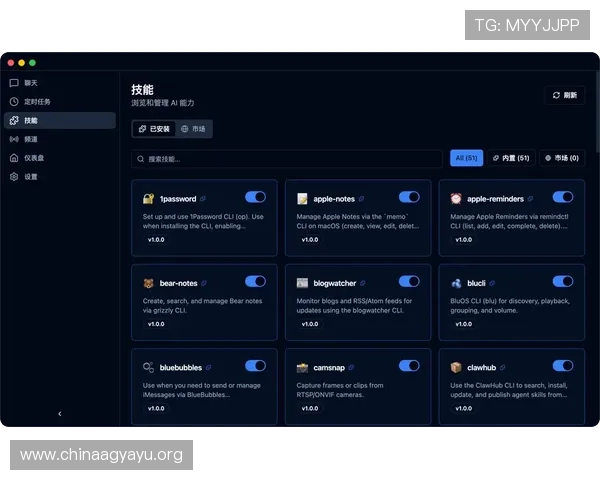This screenshot has width=600, height=480.
Task: Open the bear-notes skill name
Action: click(x=178, y=283)
